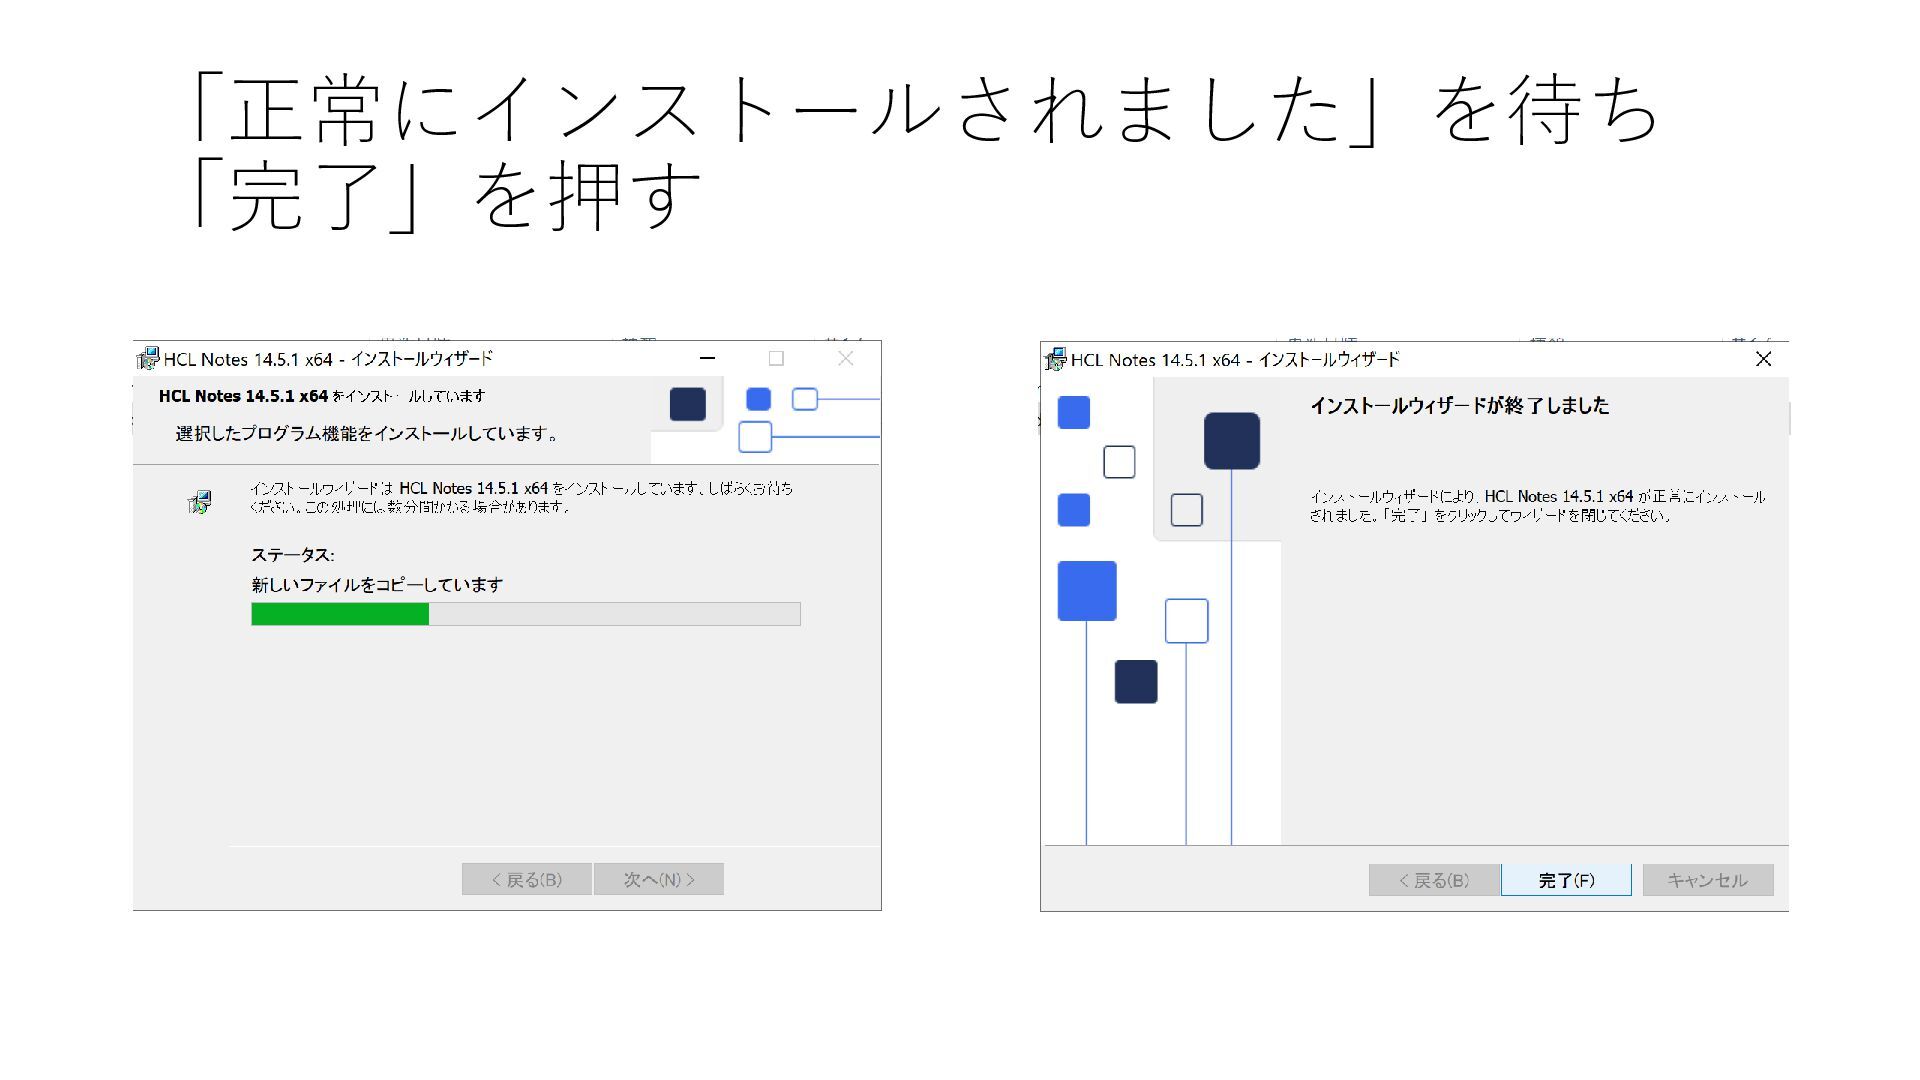Close the finished install wizard window
The height and width of the screenshot is (1080, 1920).
tap(1763, 359)
